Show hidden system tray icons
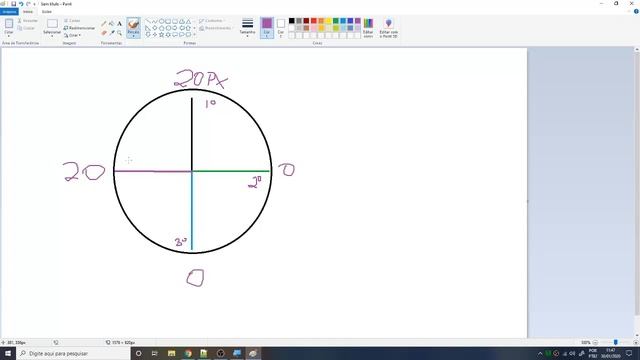 540,353
